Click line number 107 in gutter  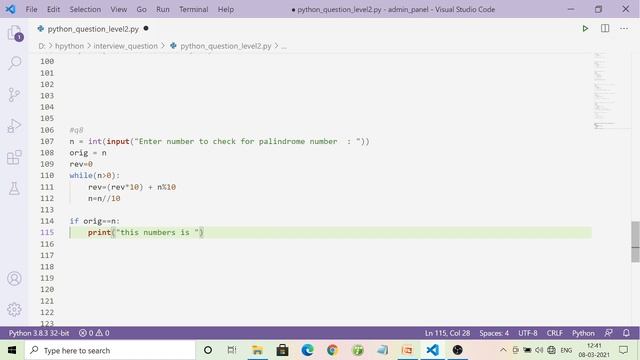pos(47,141)
